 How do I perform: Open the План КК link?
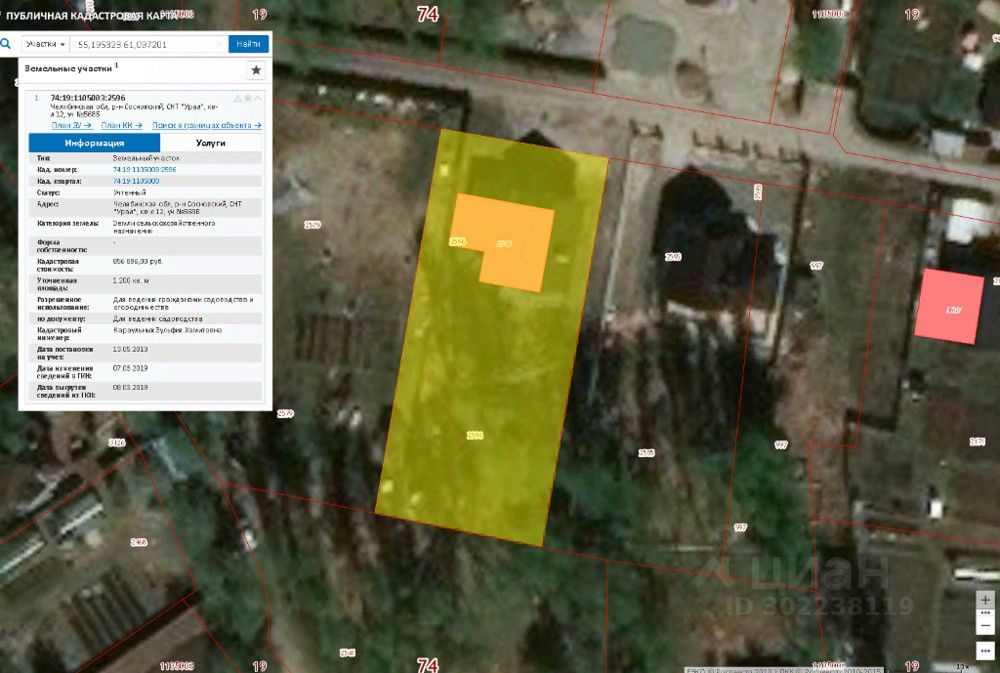click(121, 125)
